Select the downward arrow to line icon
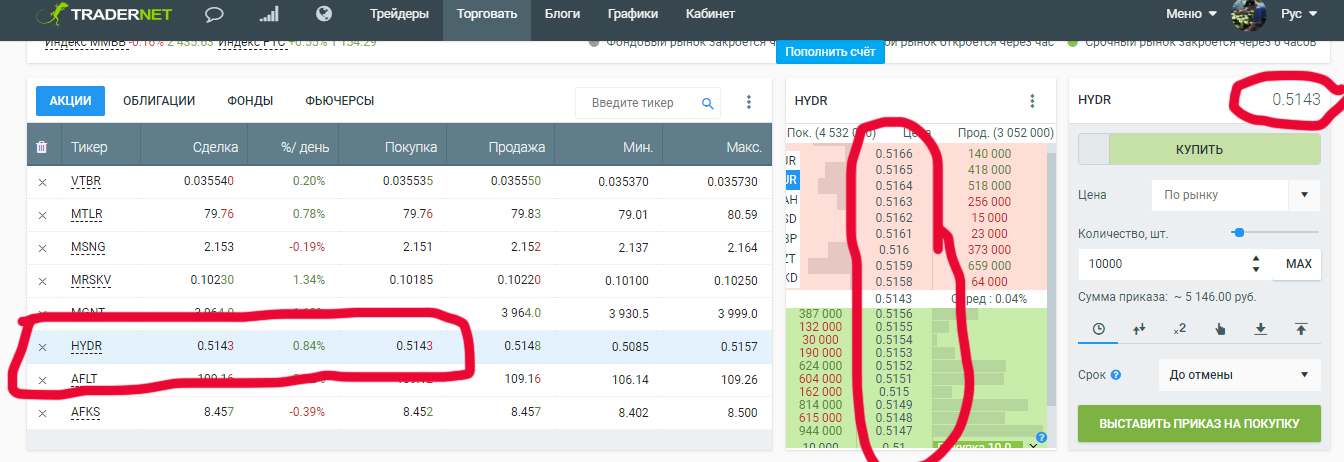Image resolution: width=1344 pixels, height=462 pixels. click(x=1261, y=328)
